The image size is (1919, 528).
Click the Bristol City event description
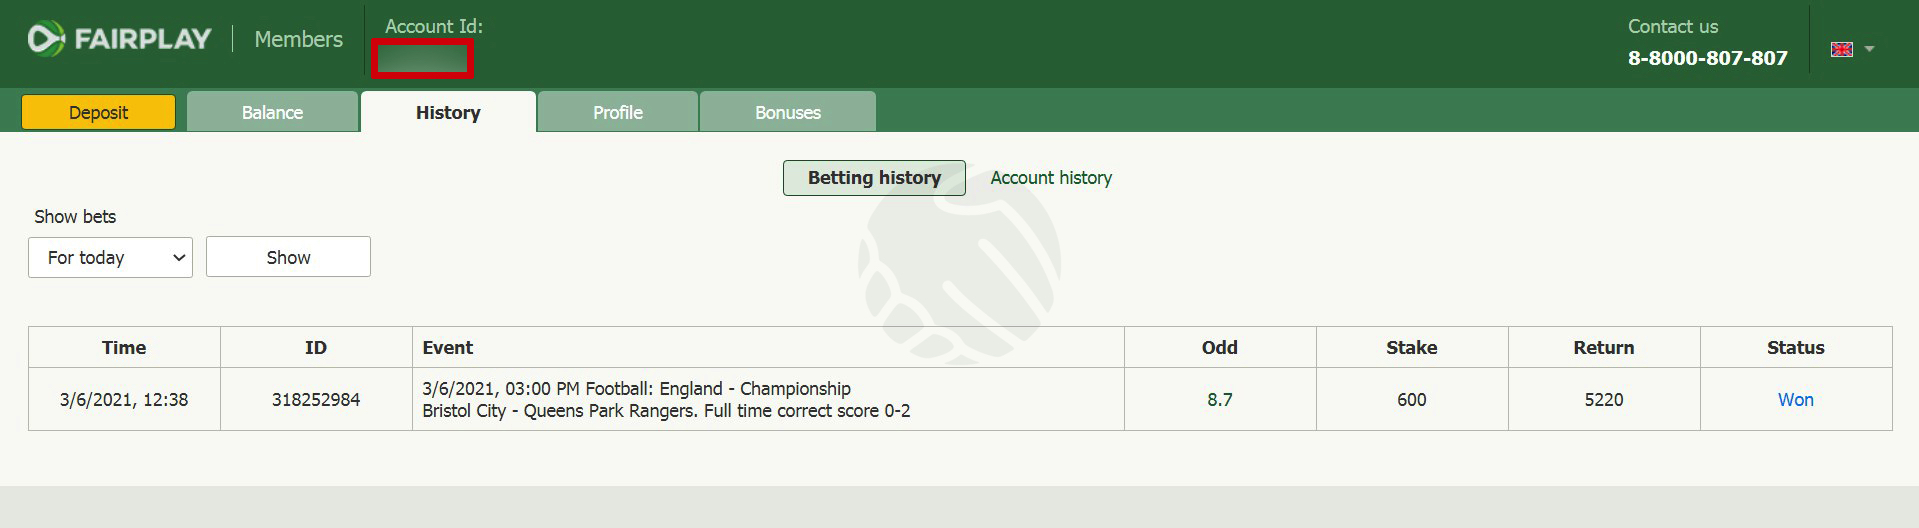pos(666,400)
